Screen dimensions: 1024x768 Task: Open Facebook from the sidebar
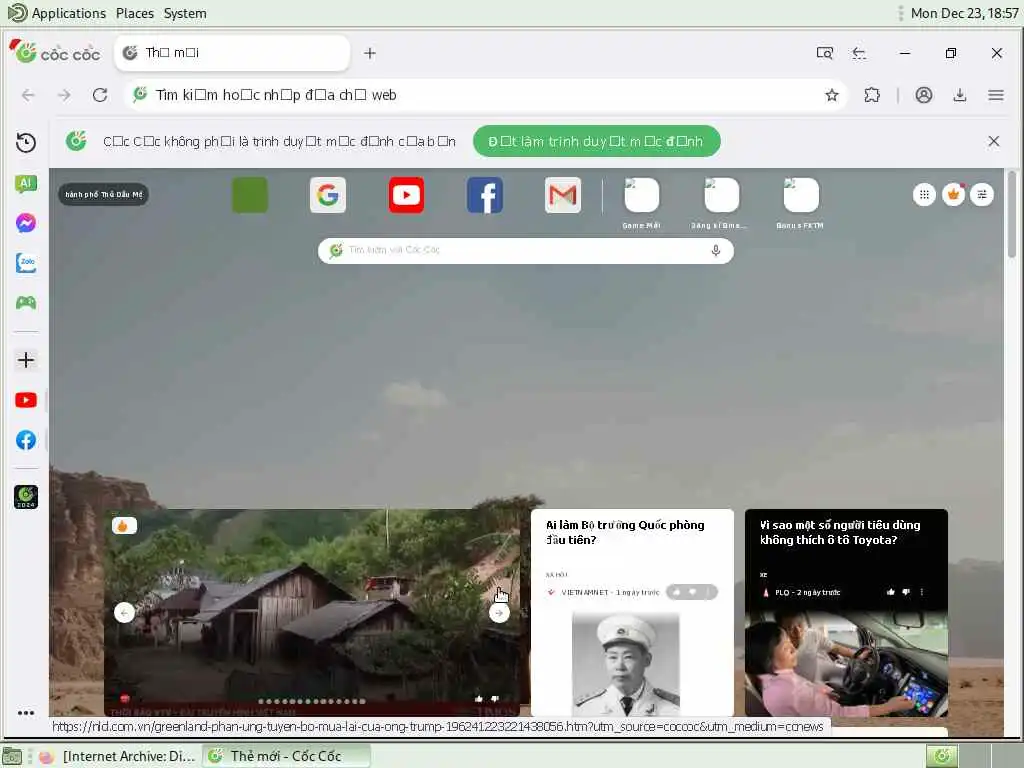25,440
